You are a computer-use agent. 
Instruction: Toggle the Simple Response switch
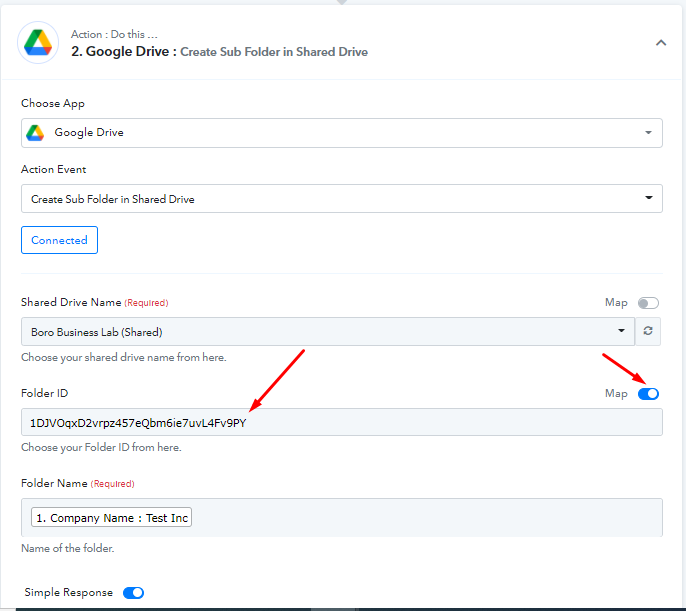click(x=133, y=593)
